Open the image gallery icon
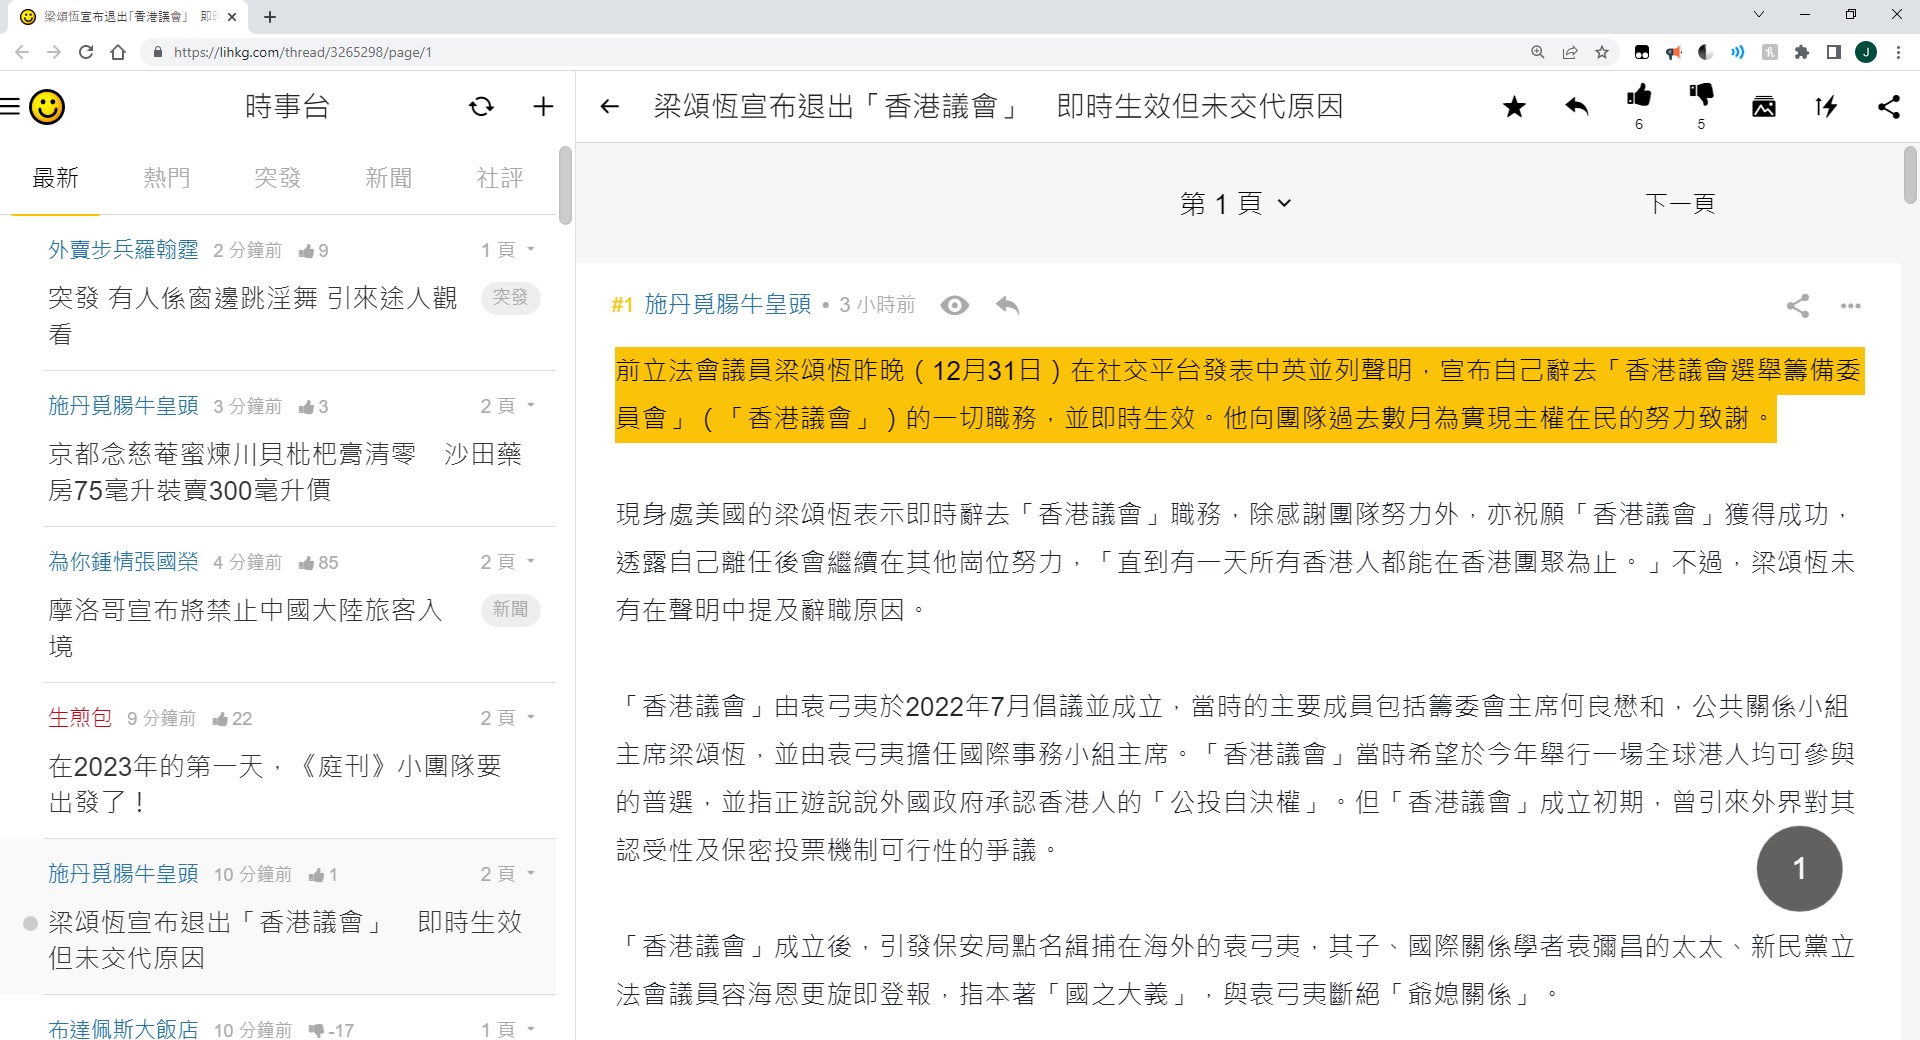This screenshot has height=1040, width=1920. pyautogui.click(x=1764, y=107)
